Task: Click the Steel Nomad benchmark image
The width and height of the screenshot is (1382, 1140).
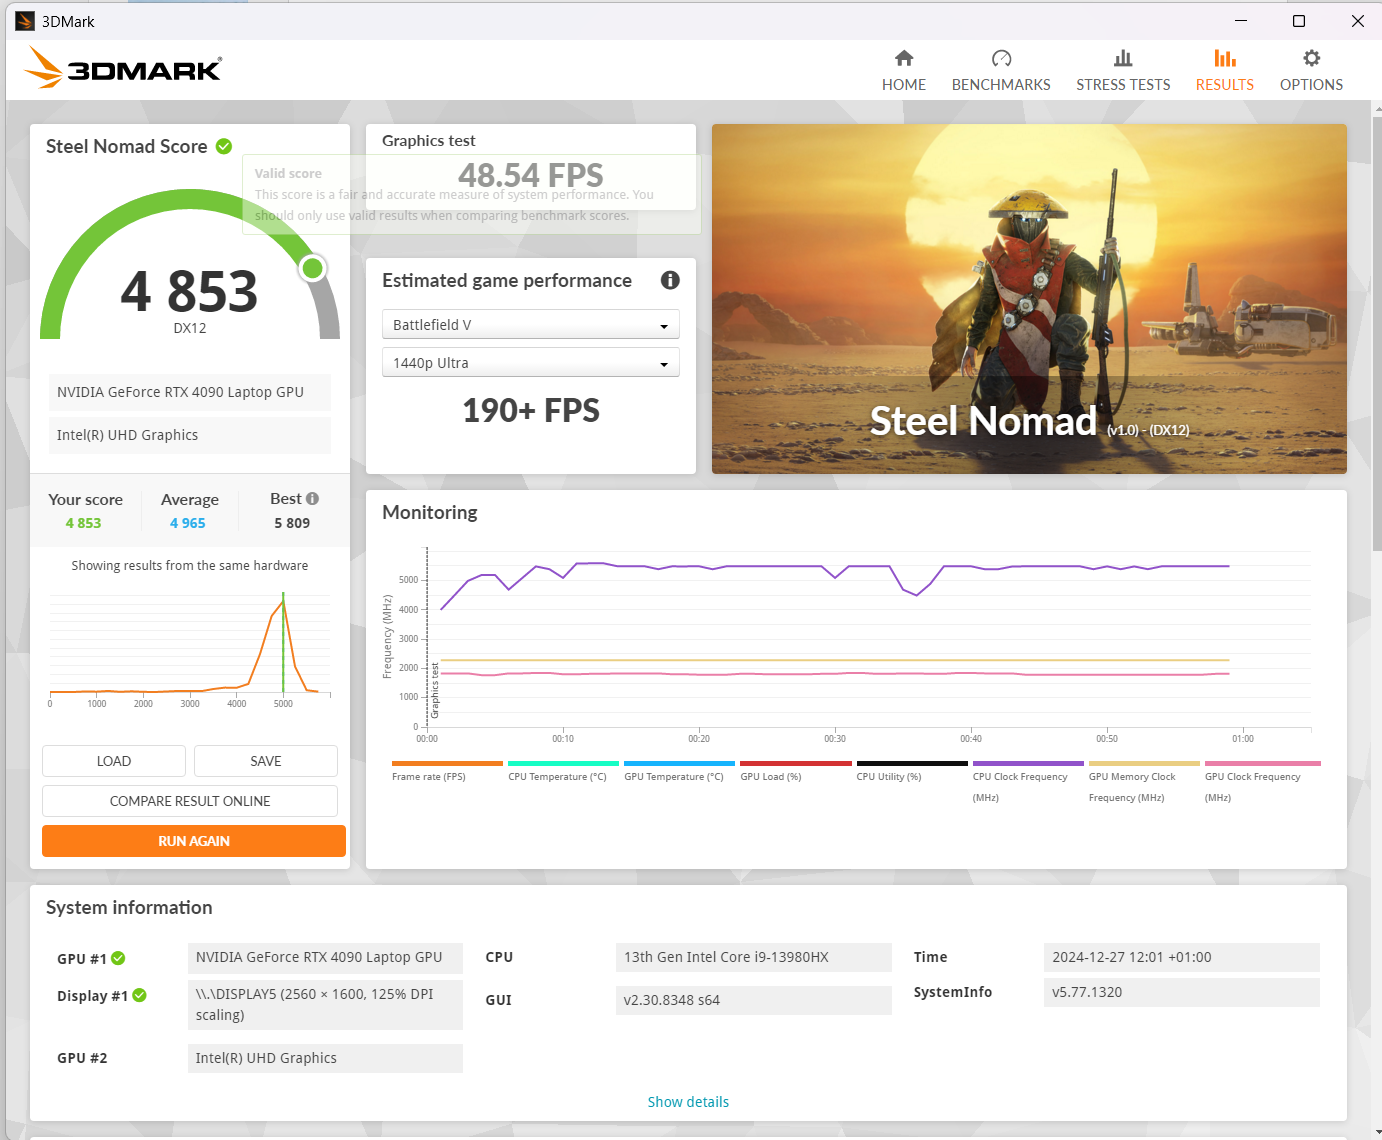Action: (x=1029, y=299)
